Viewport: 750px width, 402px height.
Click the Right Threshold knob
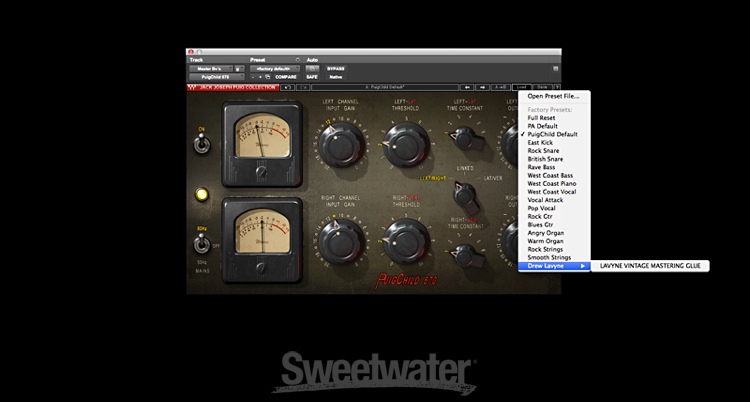[x=406, y=241]
